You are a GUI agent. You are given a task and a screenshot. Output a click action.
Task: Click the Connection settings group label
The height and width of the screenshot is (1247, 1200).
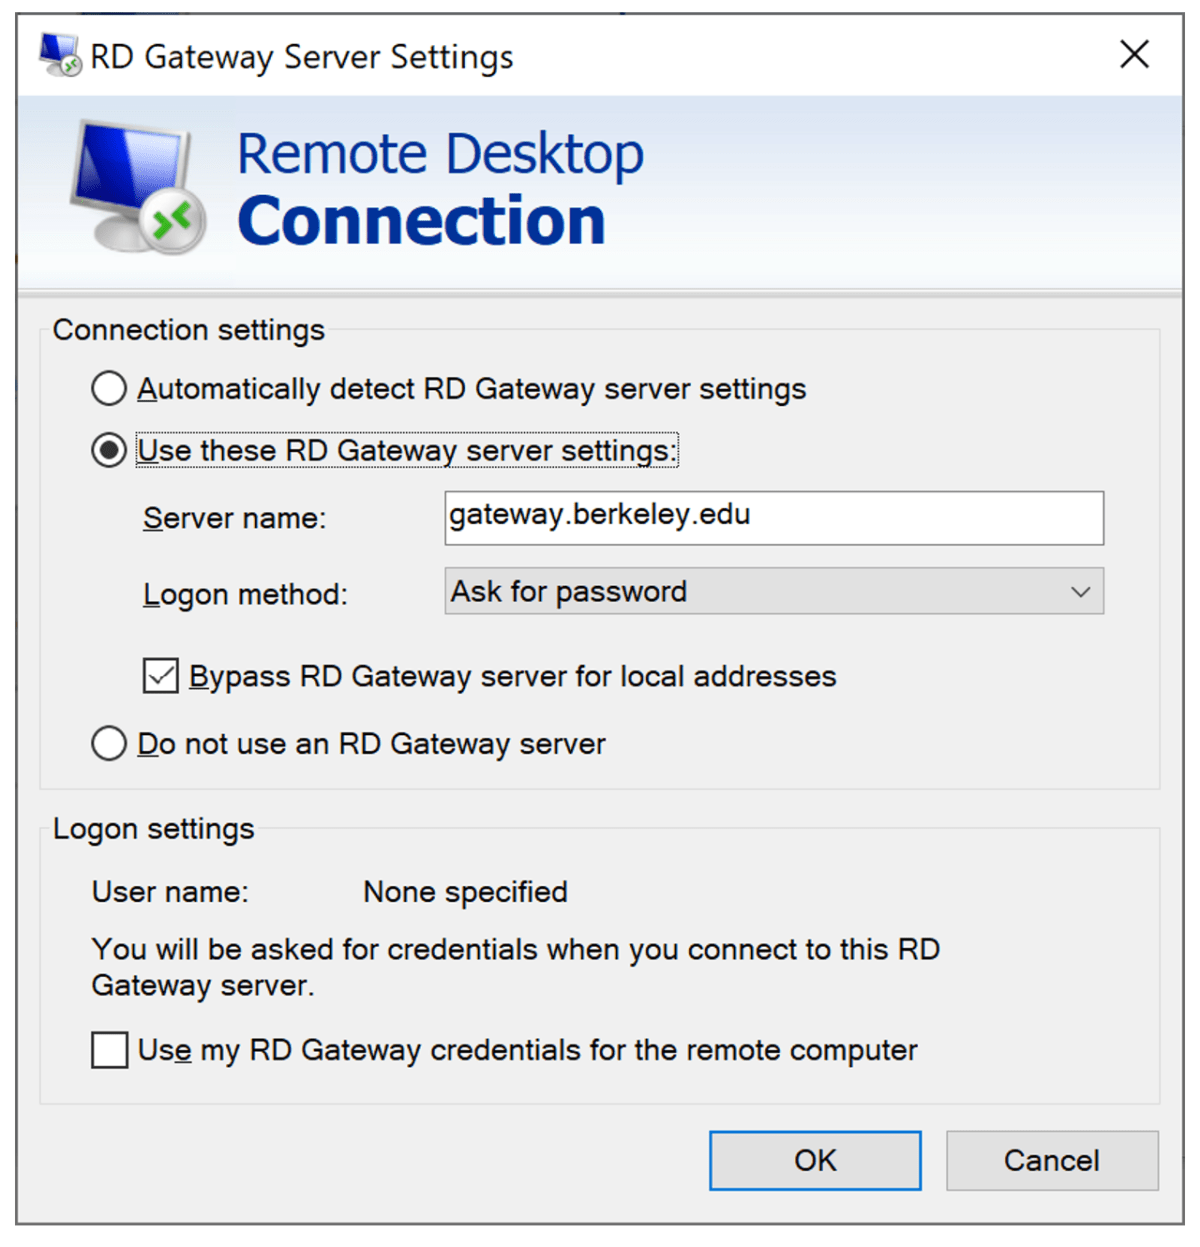click(189, 330)
